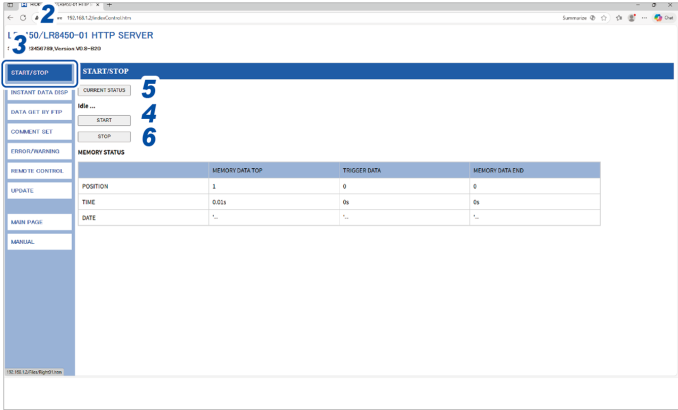Click the tab actions icon at top left
The image size is (678, 410).
[x=9, y=5]
